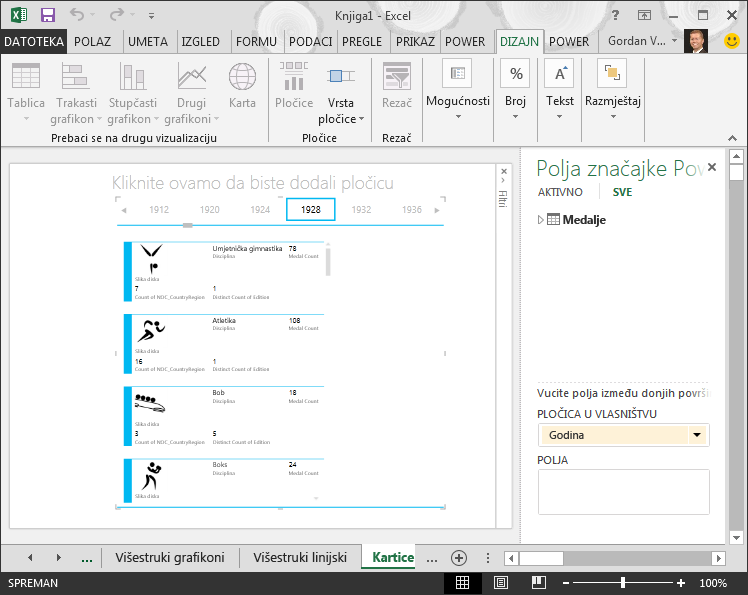Click to add a title to the view

point(253,183)
